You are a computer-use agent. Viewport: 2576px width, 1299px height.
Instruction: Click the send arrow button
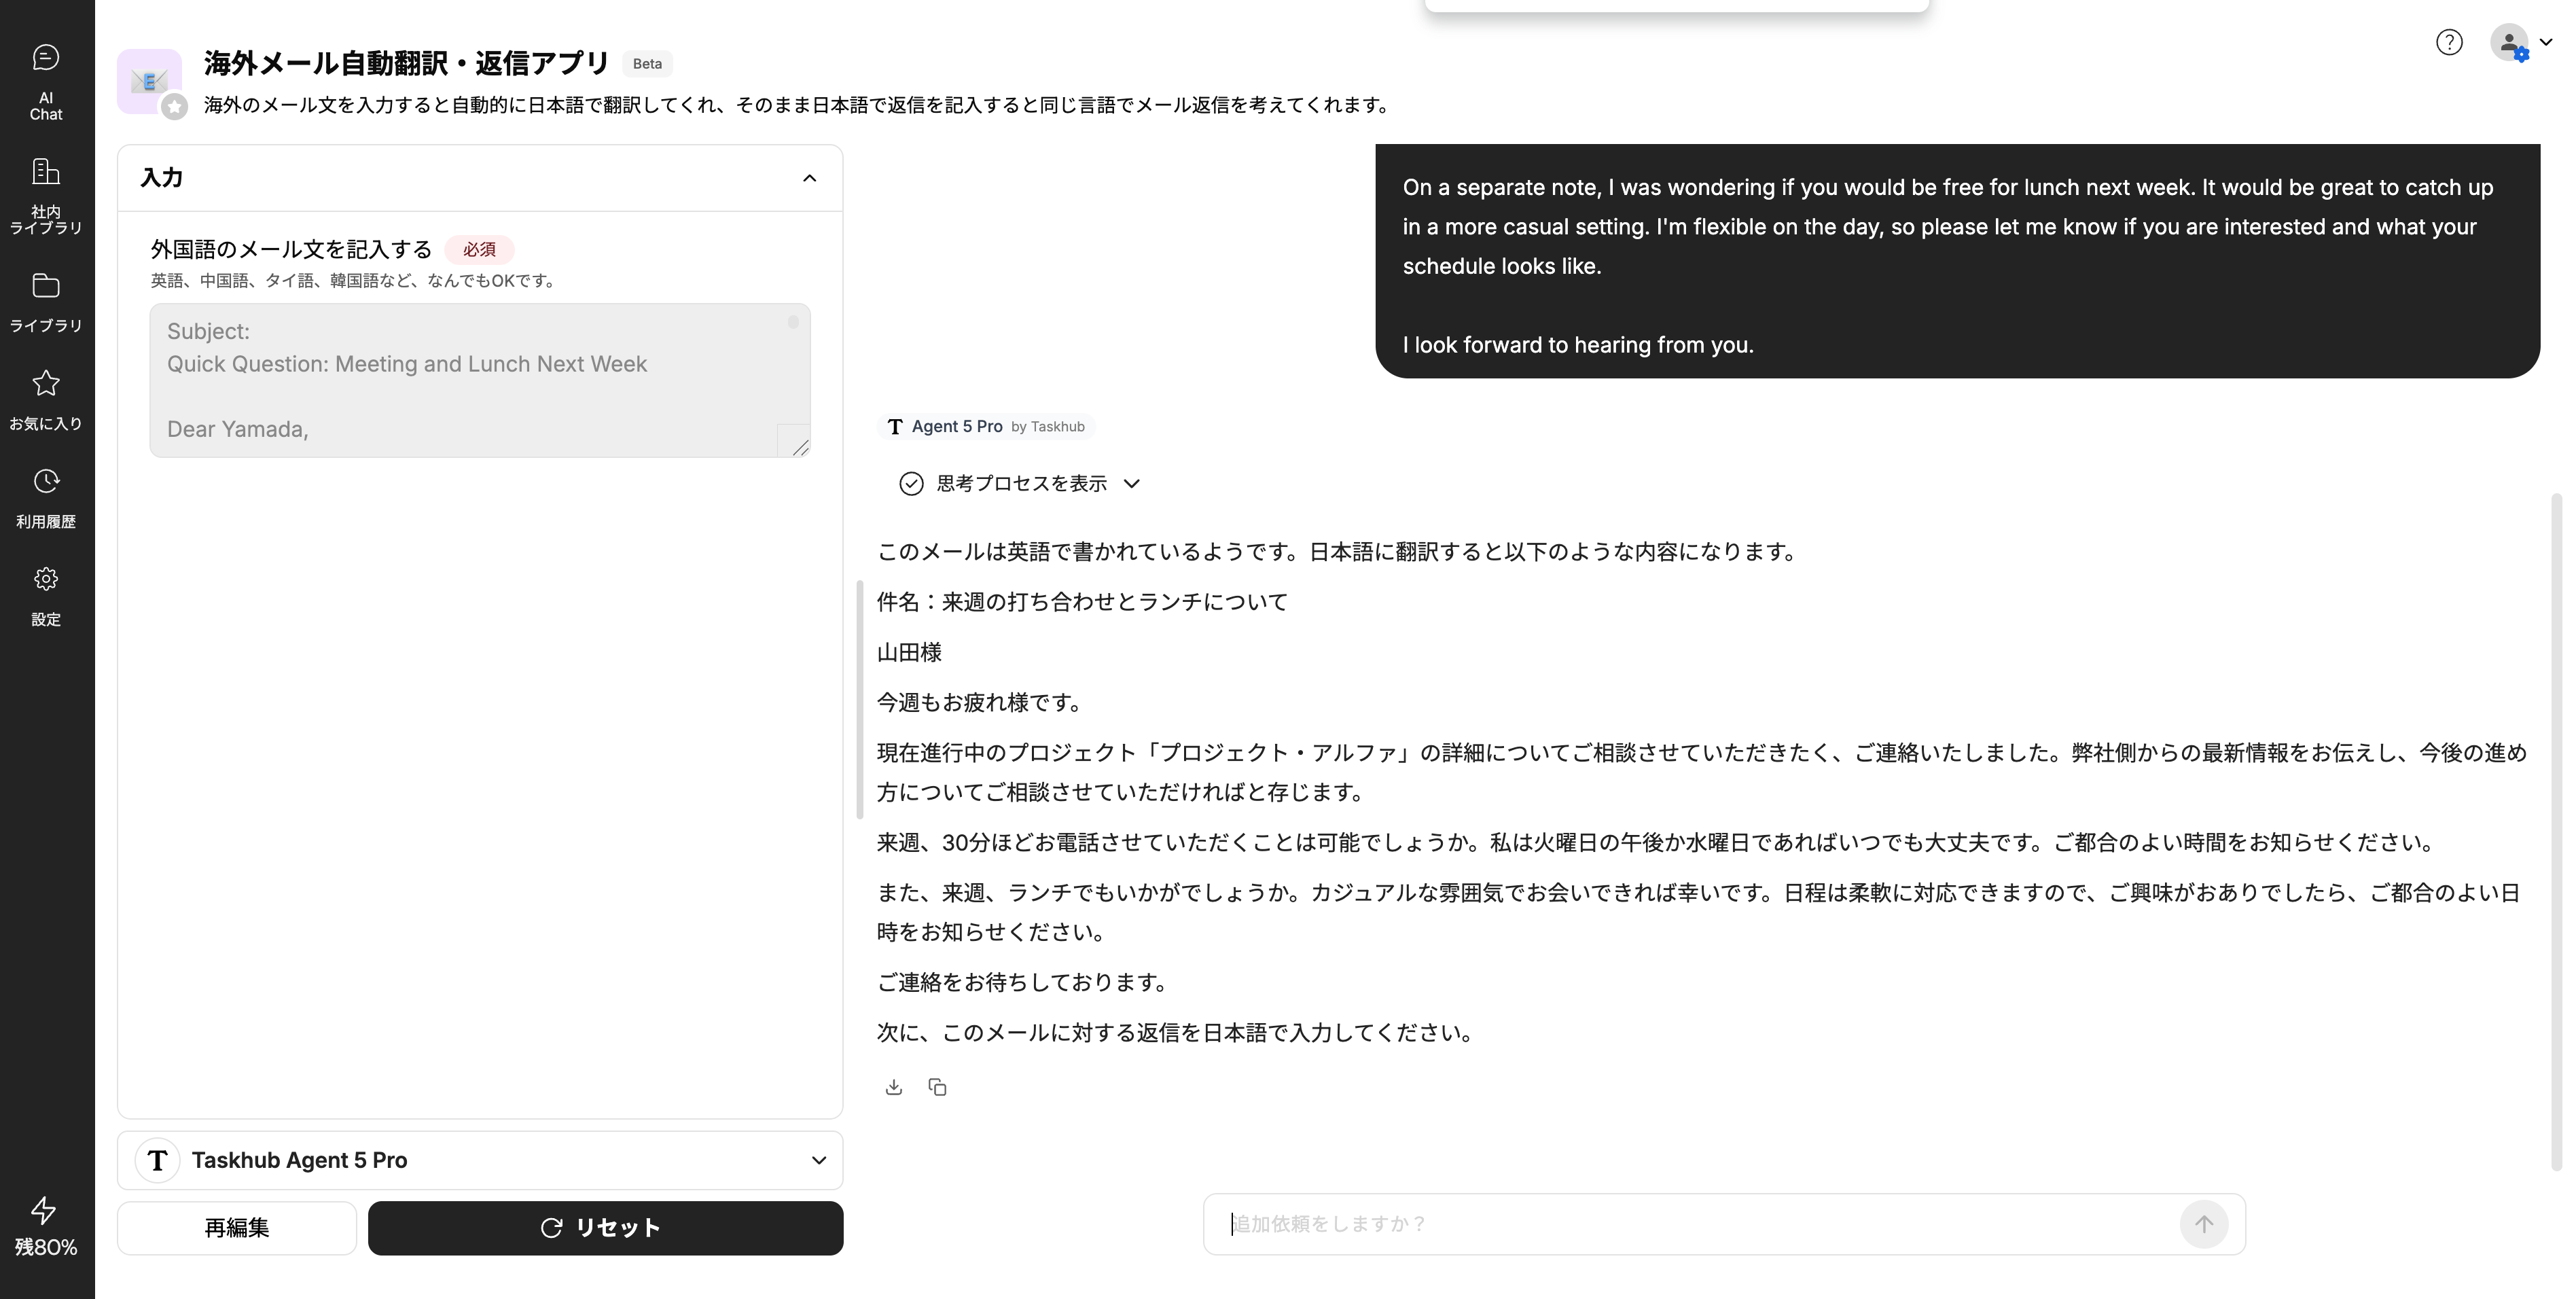(x=2203, y=1224)
